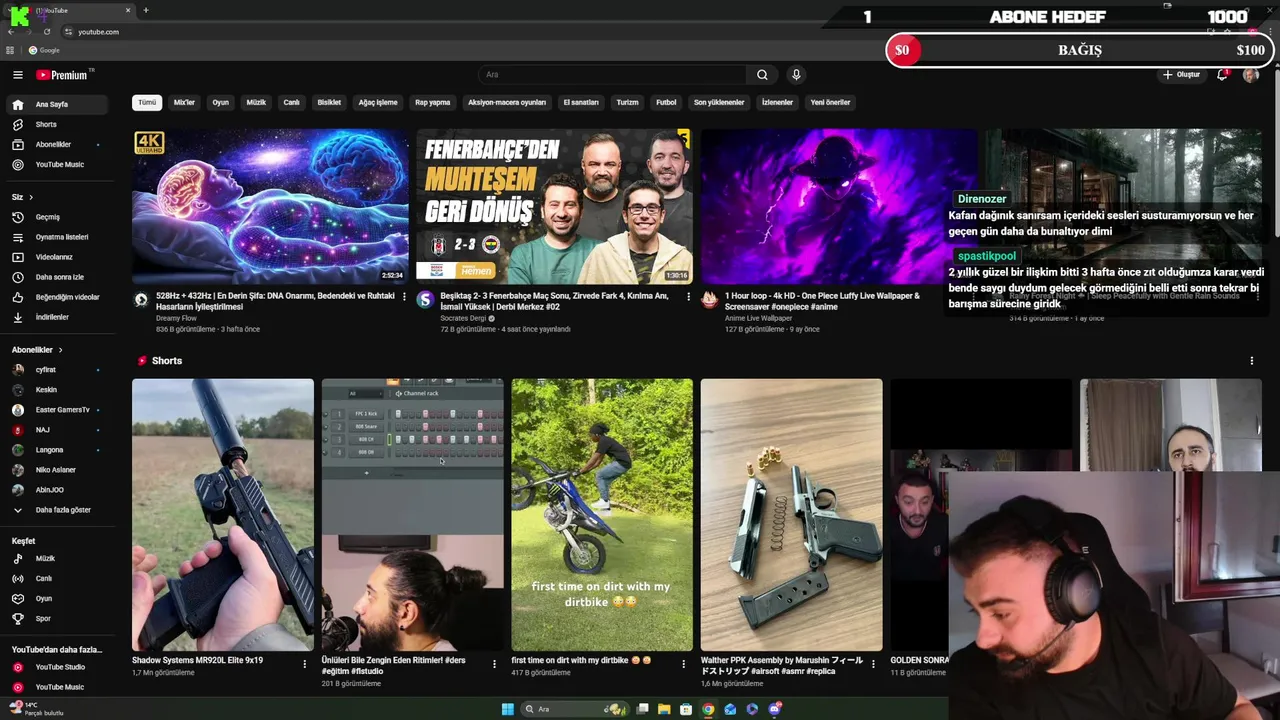Select the Rap yapma chip

pyautogui.click(x=433, y=102)
